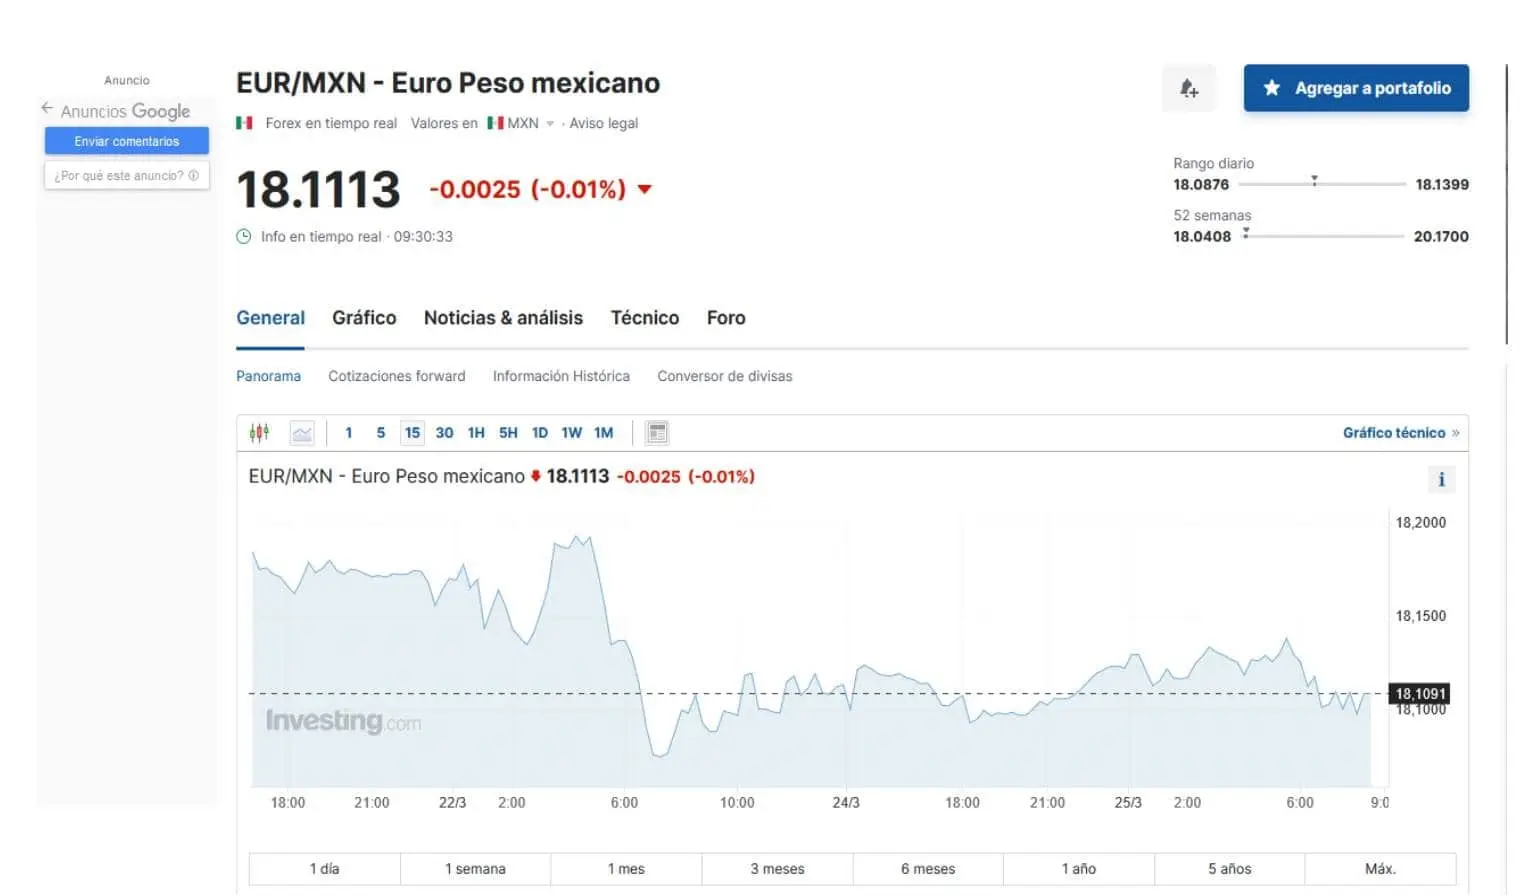Select the area chart type icon

coord(302,433)
